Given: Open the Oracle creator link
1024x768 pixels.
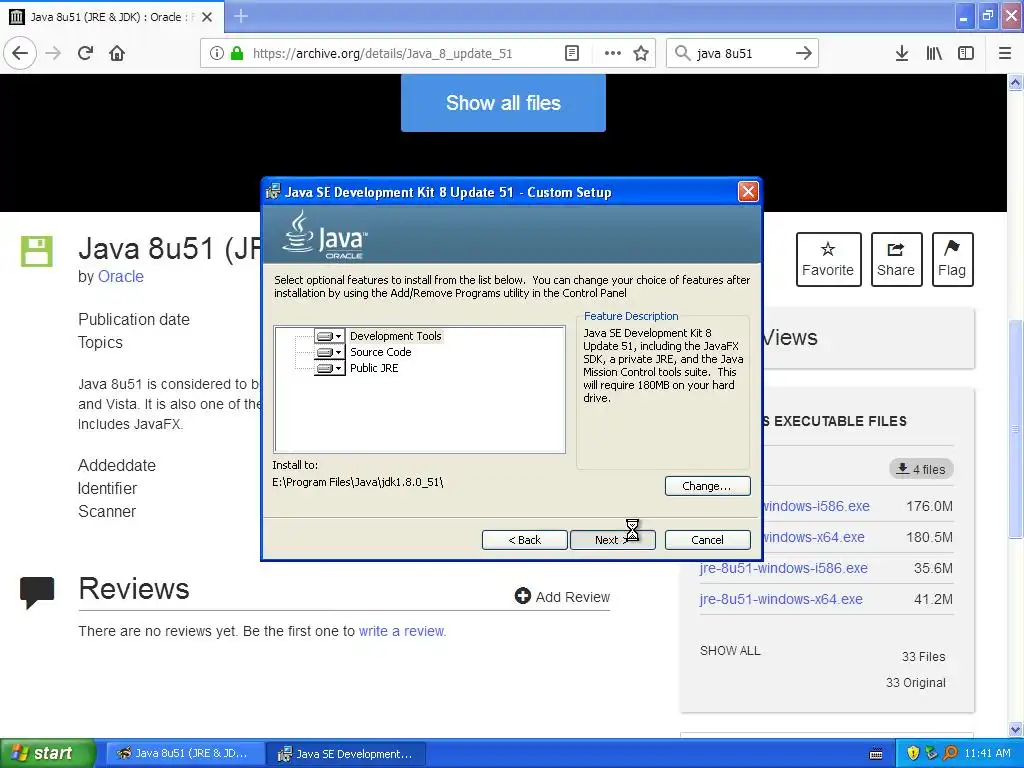Looking at the screenshot, I should coord(120,276).
